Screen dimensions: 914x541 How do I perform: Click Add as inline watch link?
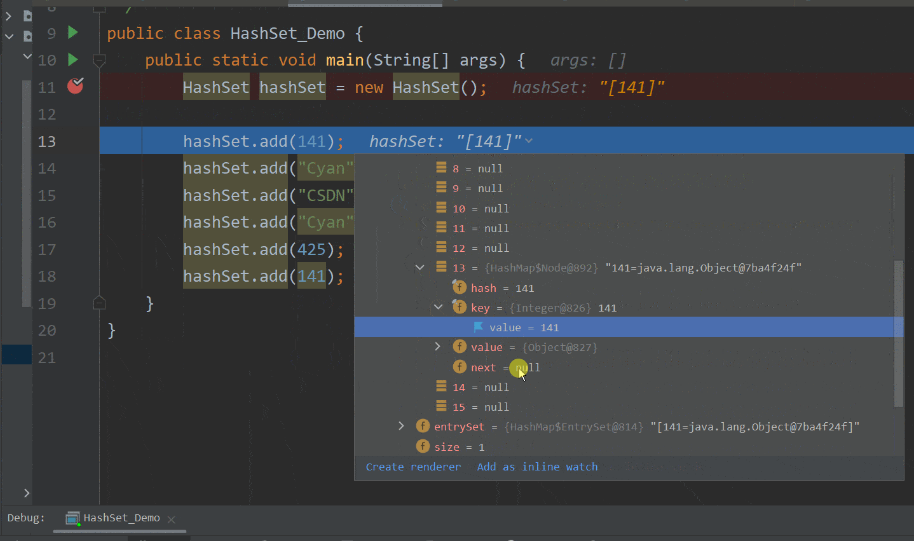tap(537, 467)
